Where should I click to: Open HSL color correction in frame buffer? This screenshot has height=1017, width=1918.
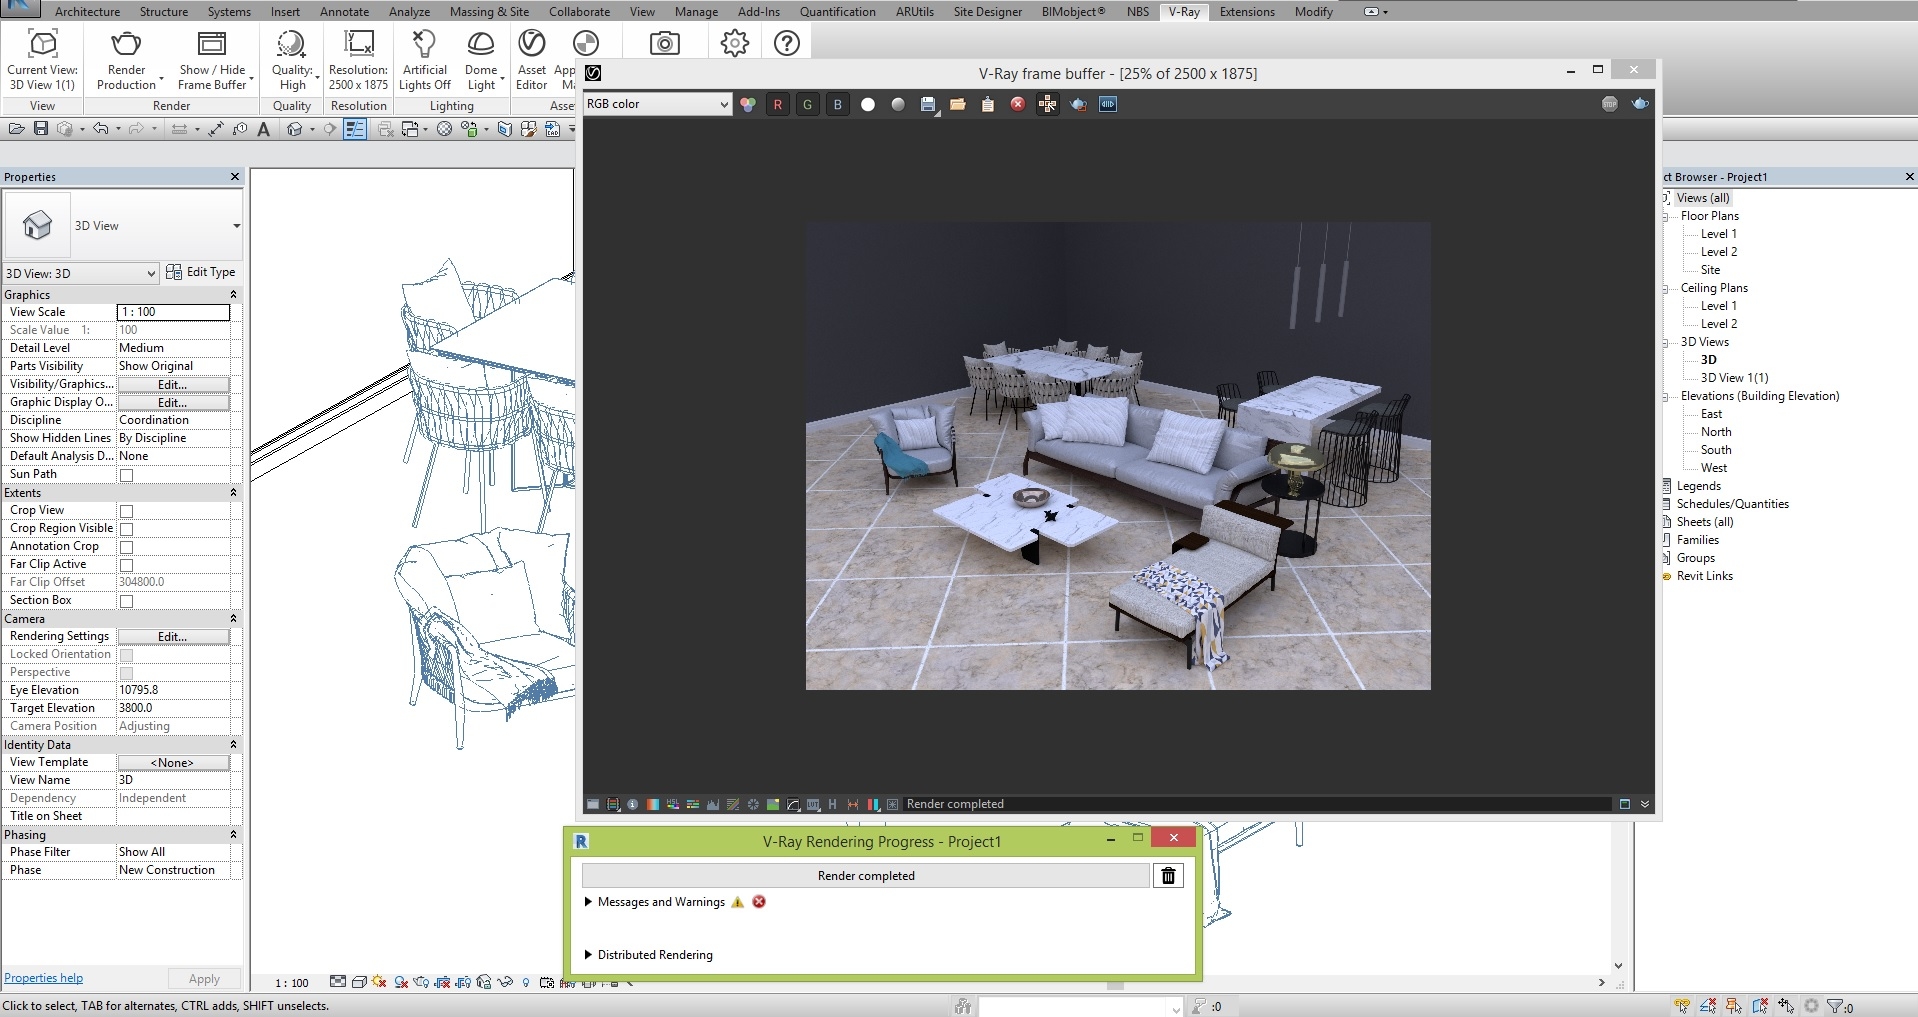[673, 804]
